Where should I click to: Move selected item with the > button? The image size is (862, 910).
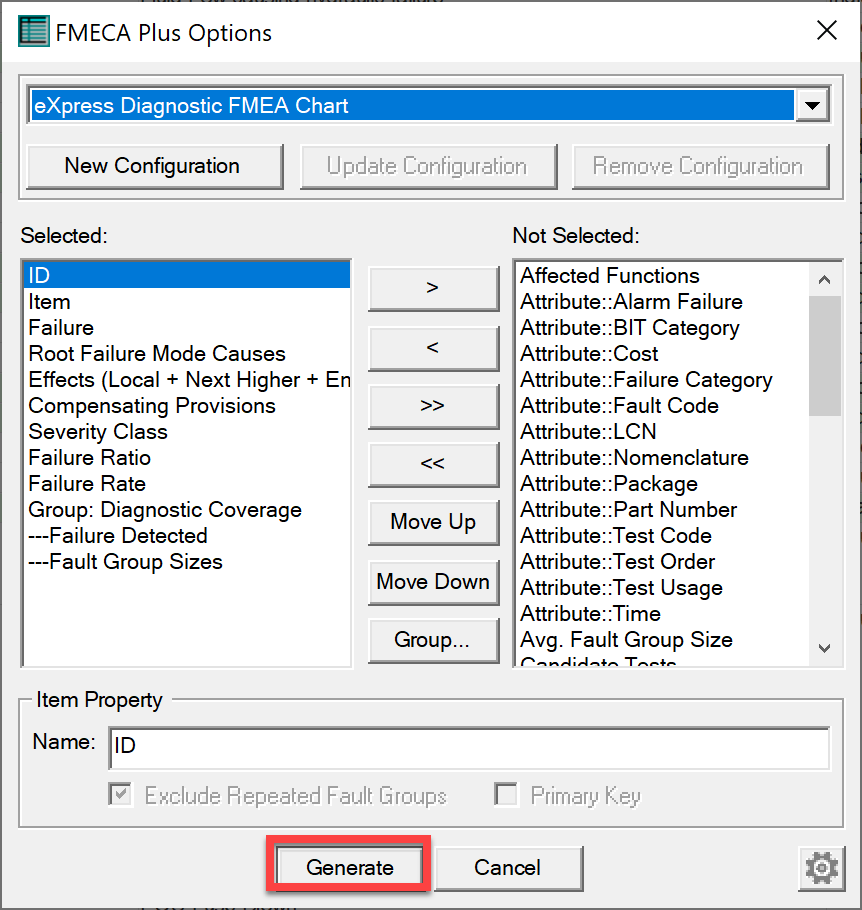pos(433,288)
